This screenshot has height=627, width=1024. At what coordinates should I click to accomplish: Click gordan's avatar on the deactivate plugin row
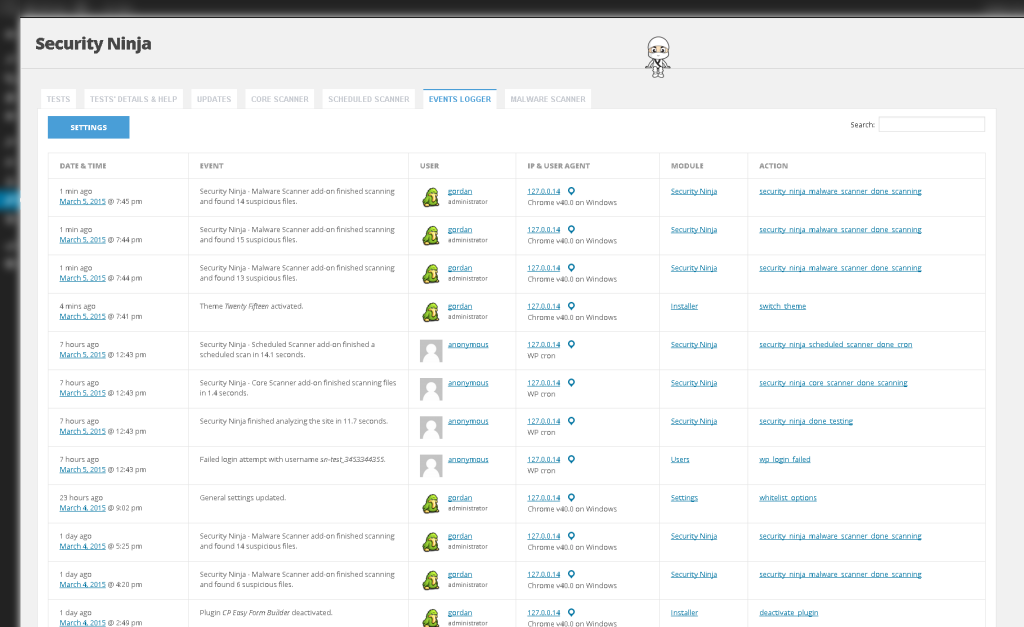click(x=430, y=617)
